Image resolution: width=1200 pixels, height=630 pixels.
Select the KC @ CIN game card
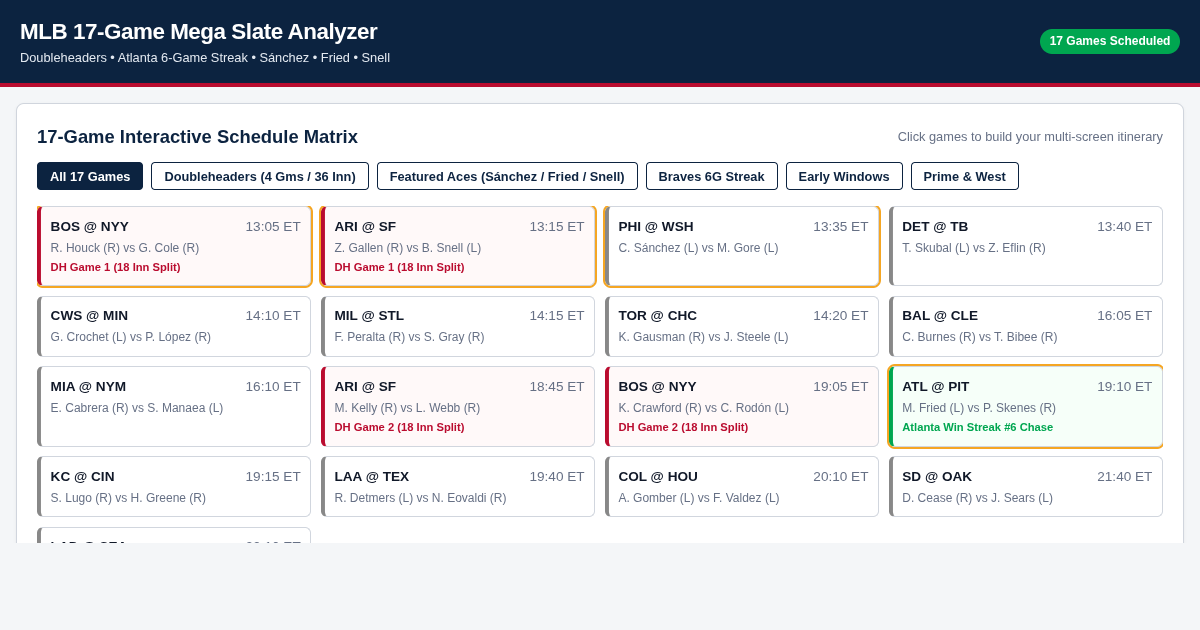(x=174, y=486)
